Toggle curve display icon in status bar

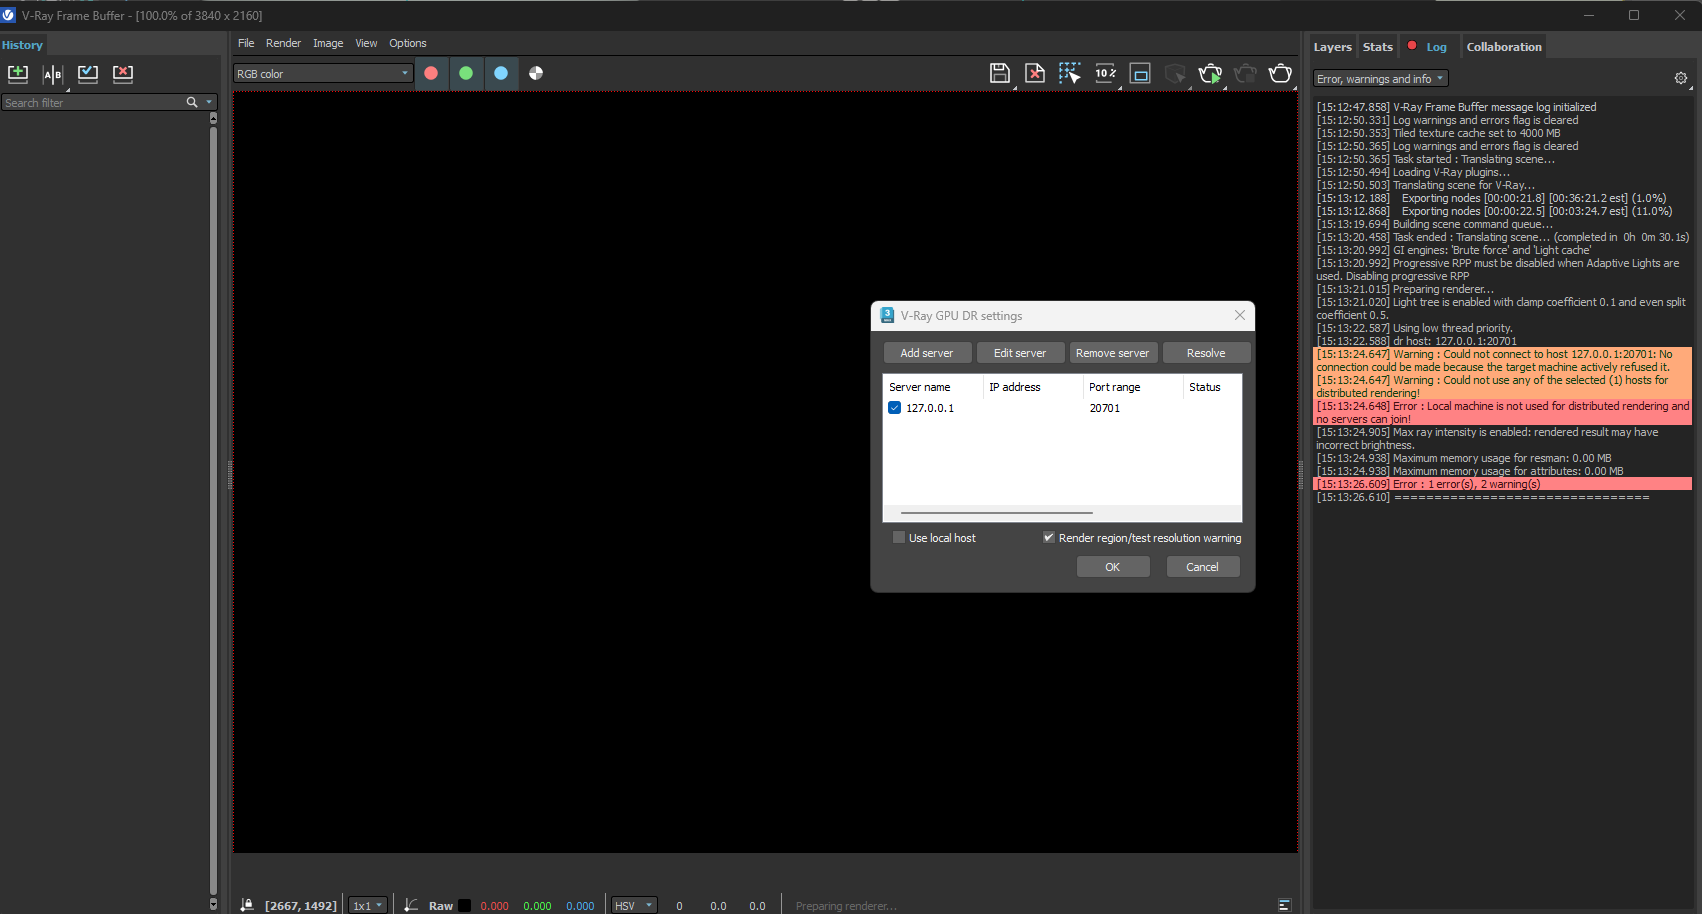pyautogui.click(x=411, y=905)
